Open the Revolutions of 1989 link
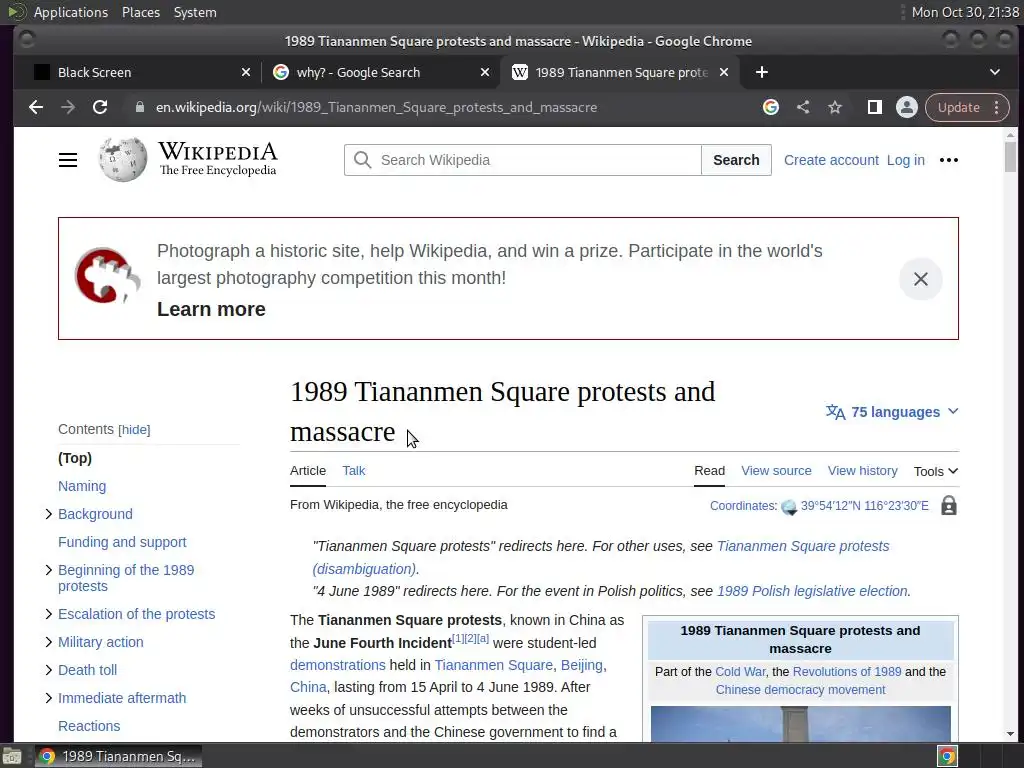 (846, 671)
